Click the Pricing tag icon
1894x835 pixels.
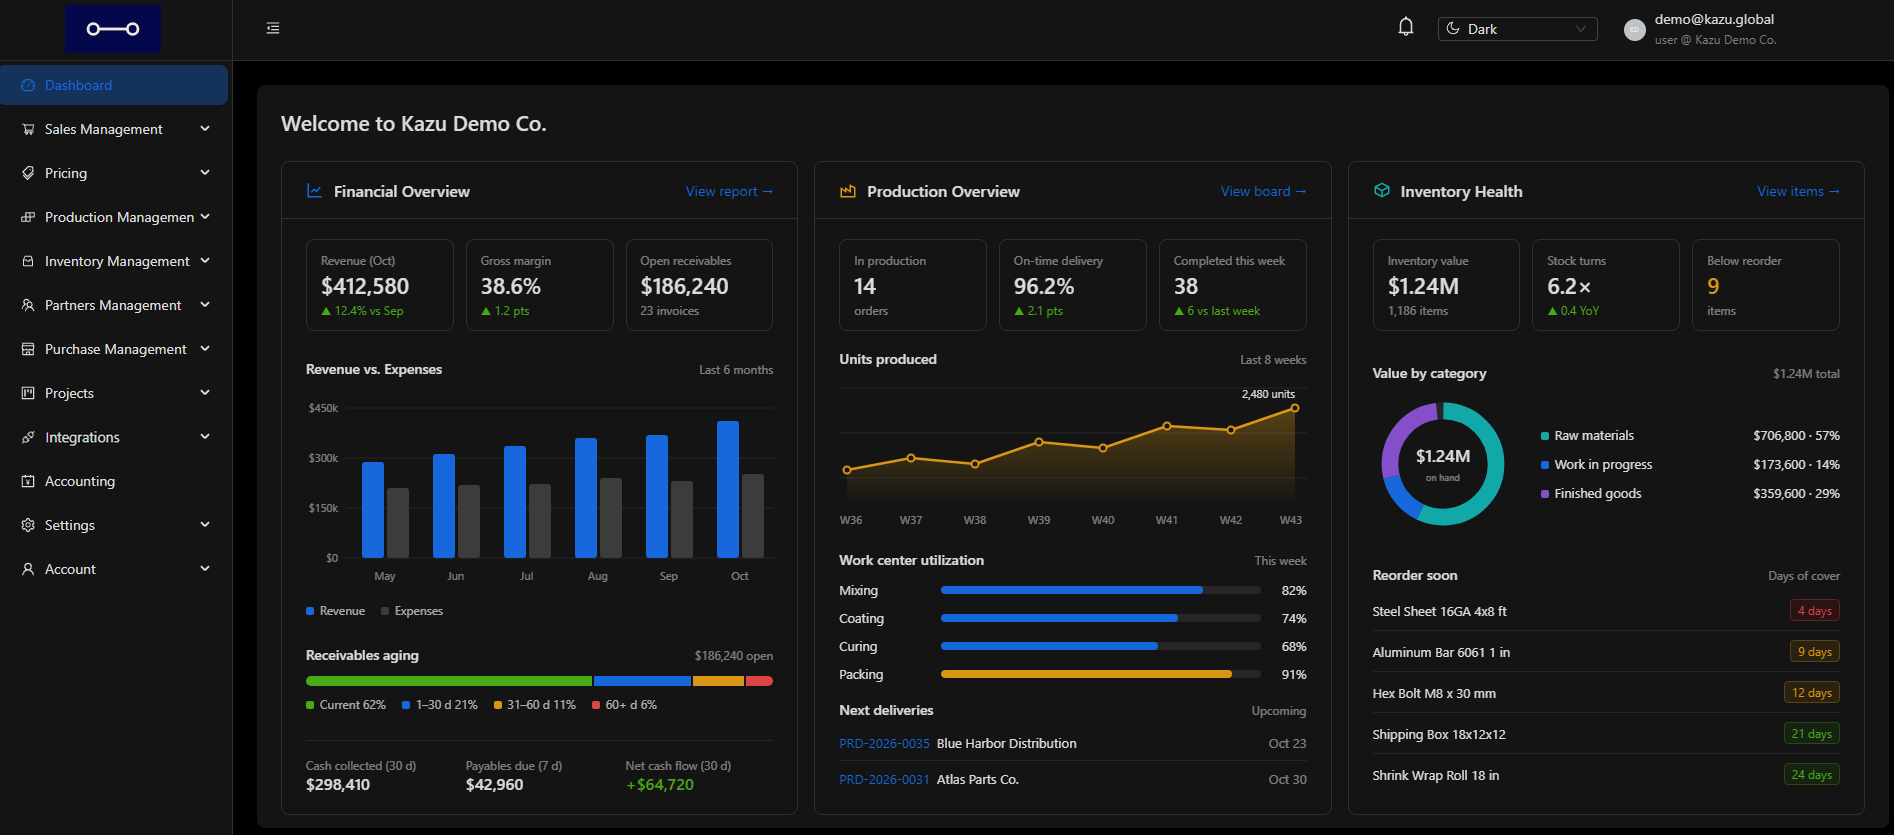coord(28,173)
